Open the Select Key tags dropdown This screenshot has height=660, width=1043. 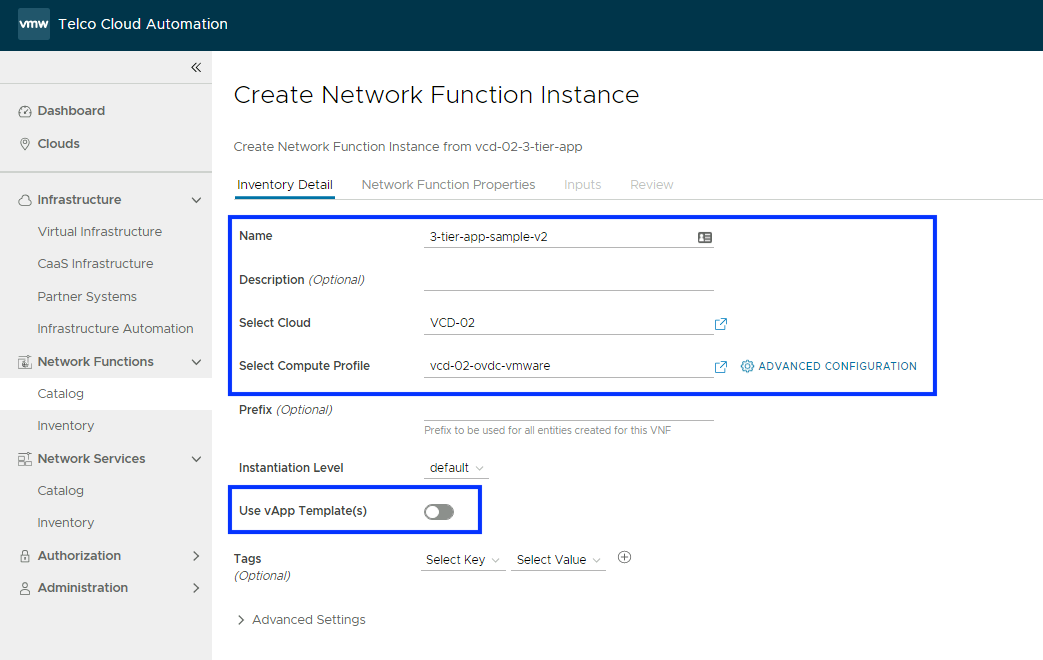pyautogui.click(x=463, y=560)
